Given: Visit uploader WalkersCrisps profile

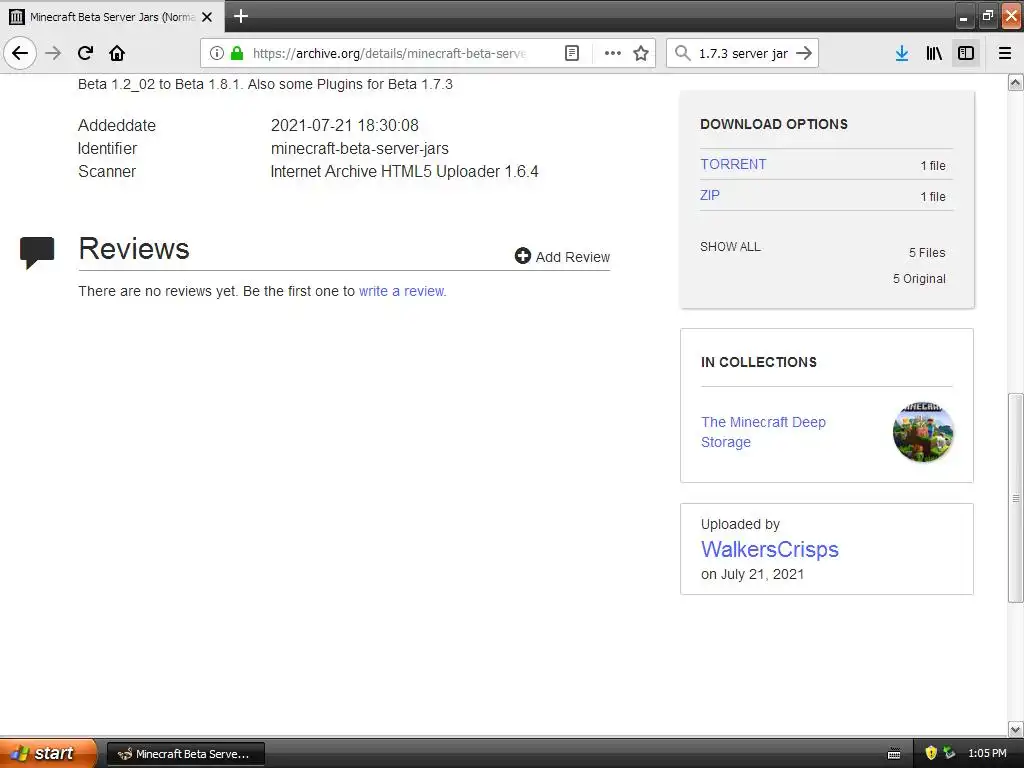Looking at the screenshot, I should [x=769, y=549].
